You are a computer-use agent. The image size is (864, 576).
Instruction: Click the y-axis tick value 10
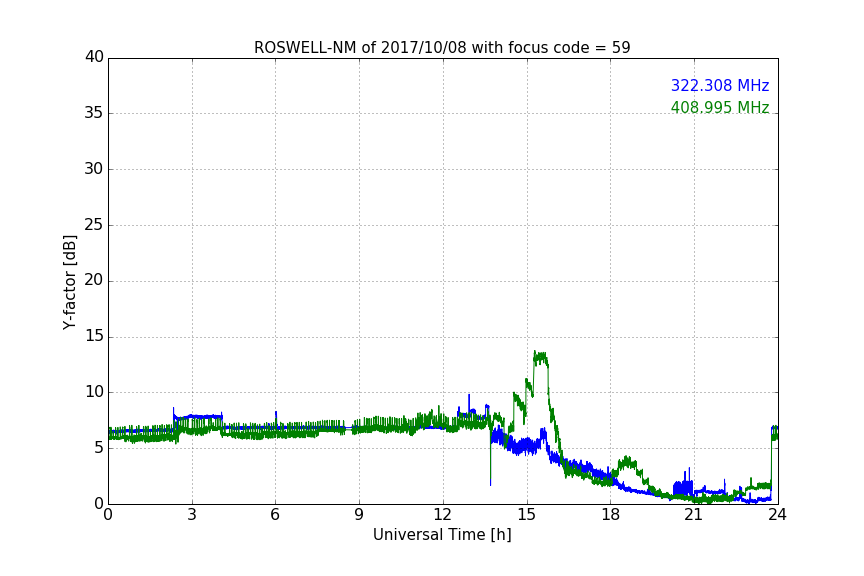94,392
